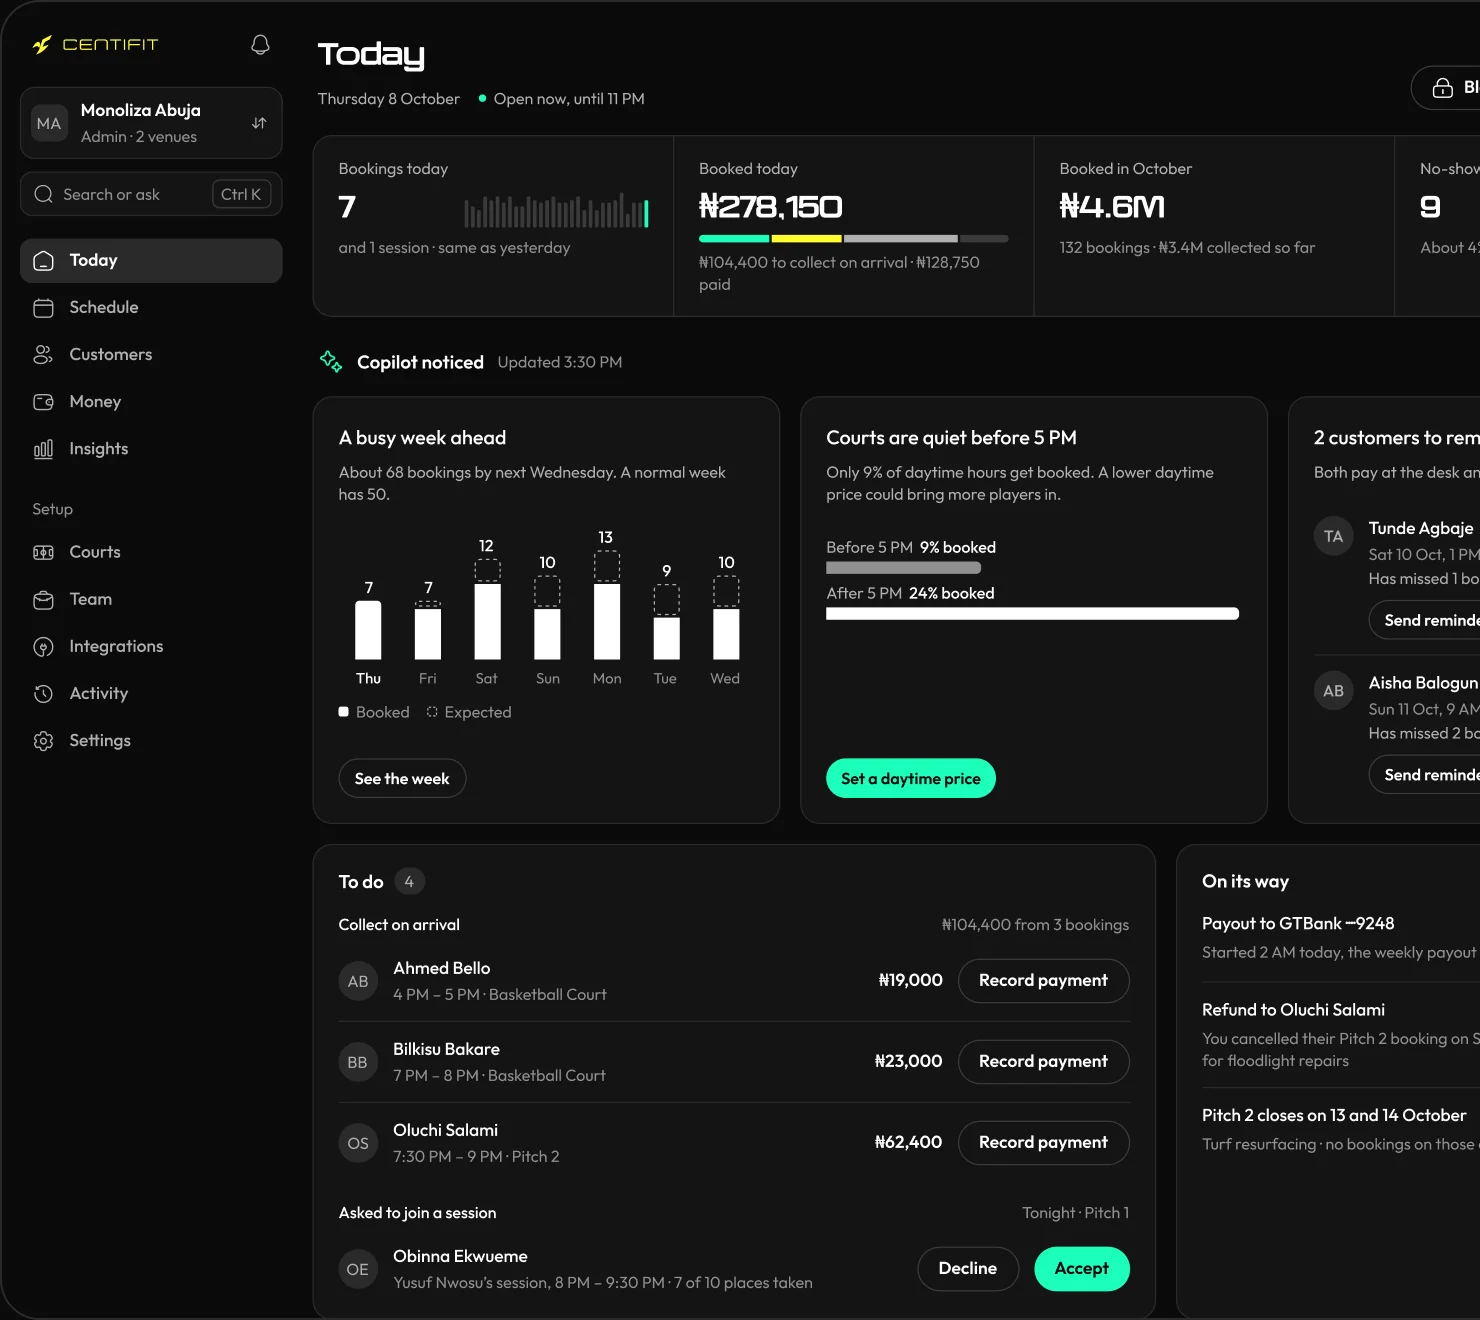This screenshot has width=1480, height=1320.
Task: Click the Integrations icon
Action: 43,646
